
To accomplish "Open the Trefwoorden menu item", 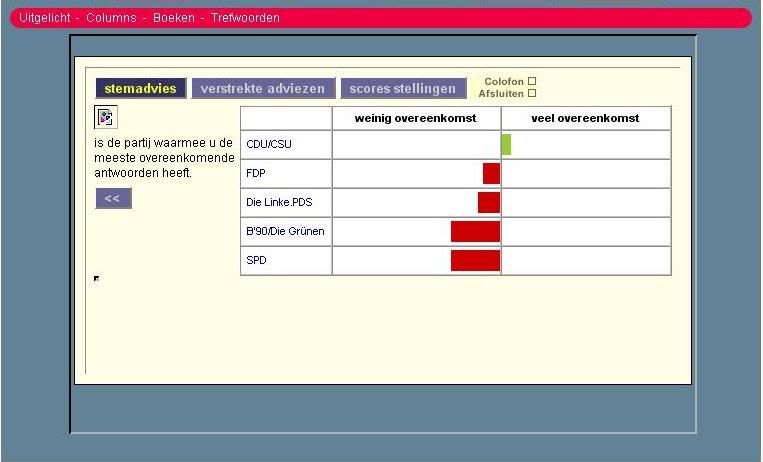I will 245,18.
